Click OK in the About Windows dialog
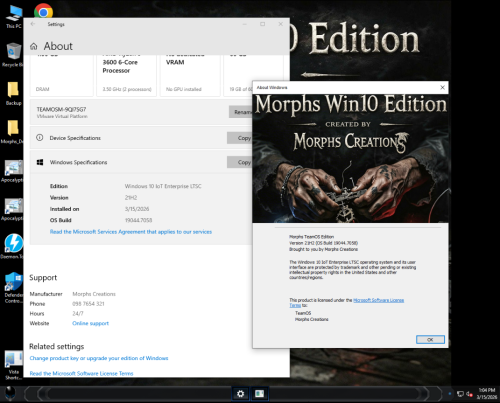The height and width of the screenshot is (403, 500). (430, 339)
